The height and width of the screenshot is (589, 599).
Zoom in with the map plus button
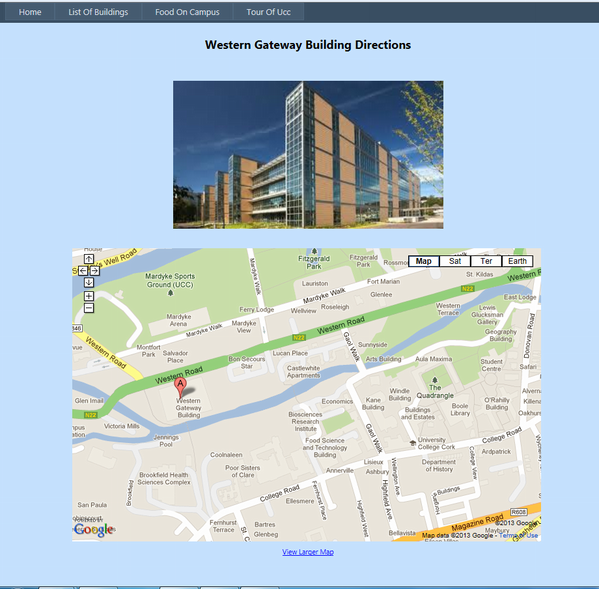coord(89,296)
